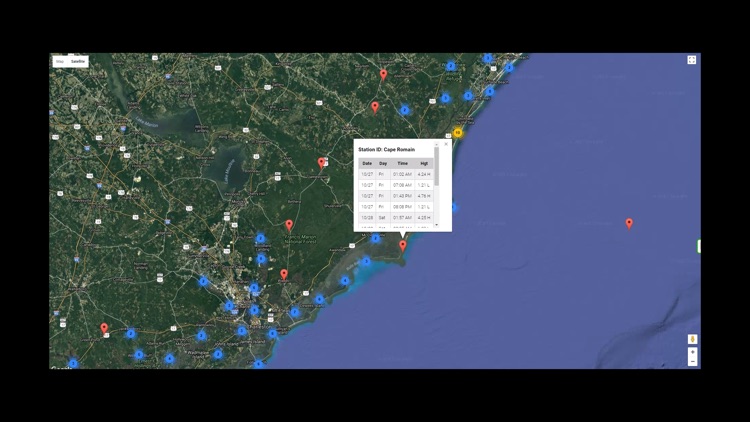Open the blue cluster touching the popup's right edge
The height and width of the screenshot is (422, 750).
point(454,207)
